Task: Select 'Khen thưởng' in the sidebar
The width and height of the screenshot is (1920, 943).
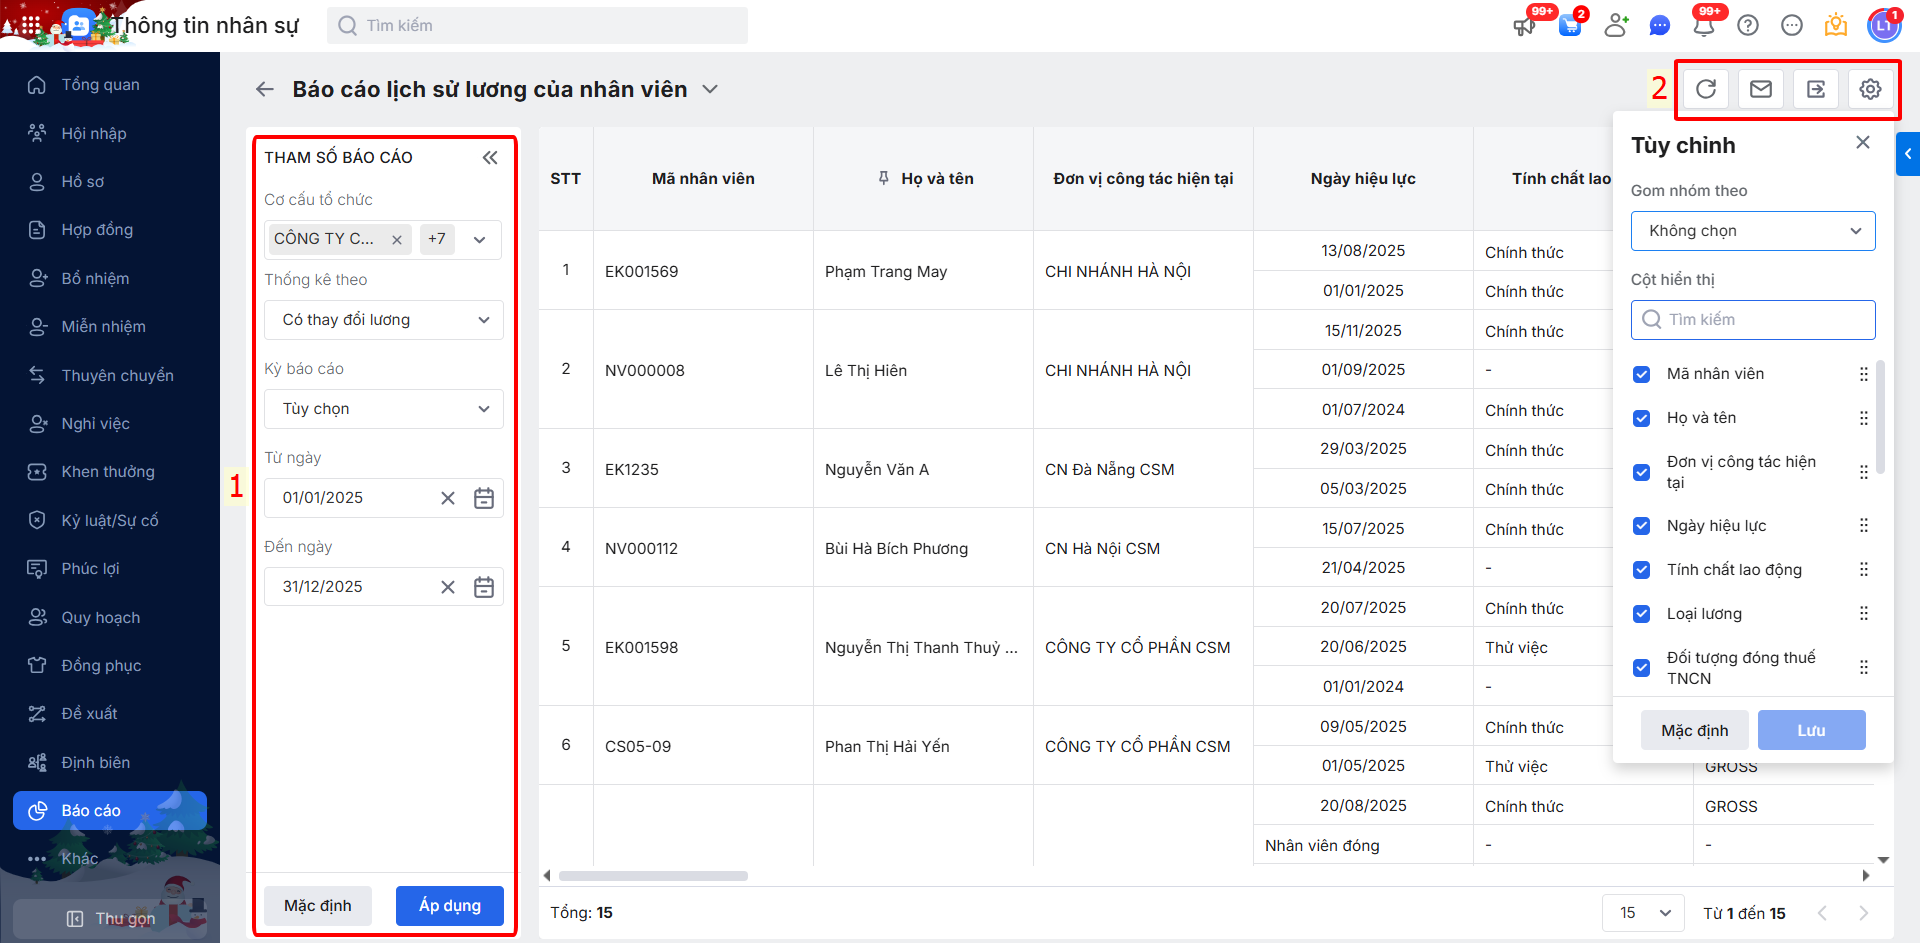Action: tap(108, 472)
